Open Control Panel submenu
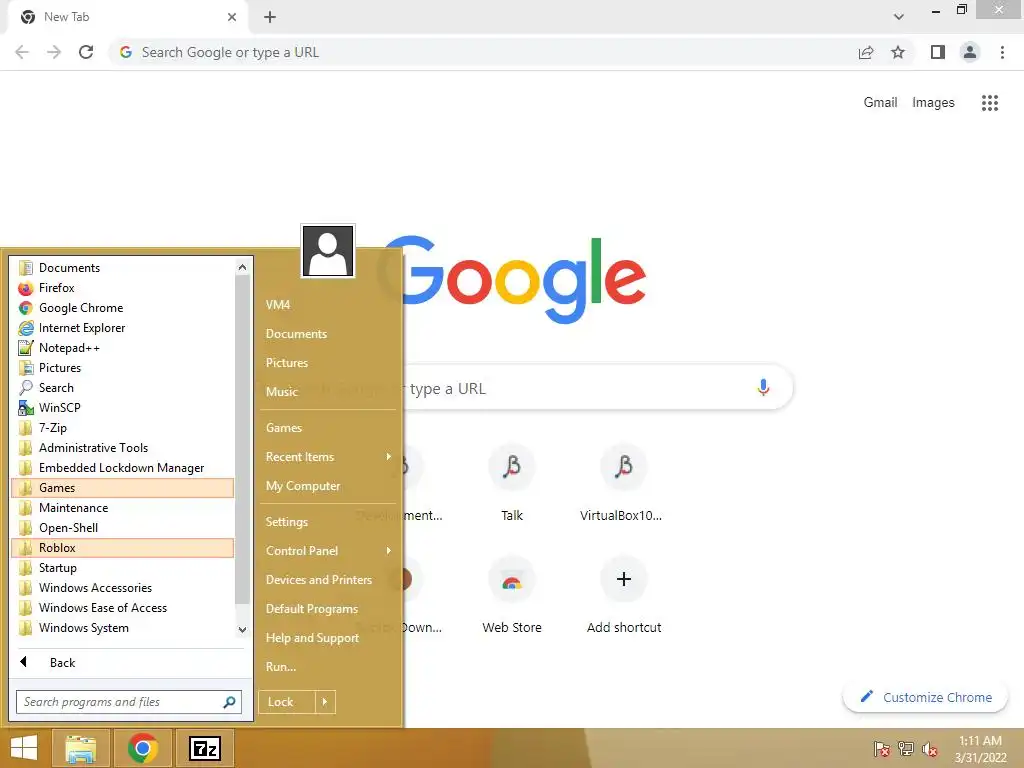 click(x=328, y=551)
